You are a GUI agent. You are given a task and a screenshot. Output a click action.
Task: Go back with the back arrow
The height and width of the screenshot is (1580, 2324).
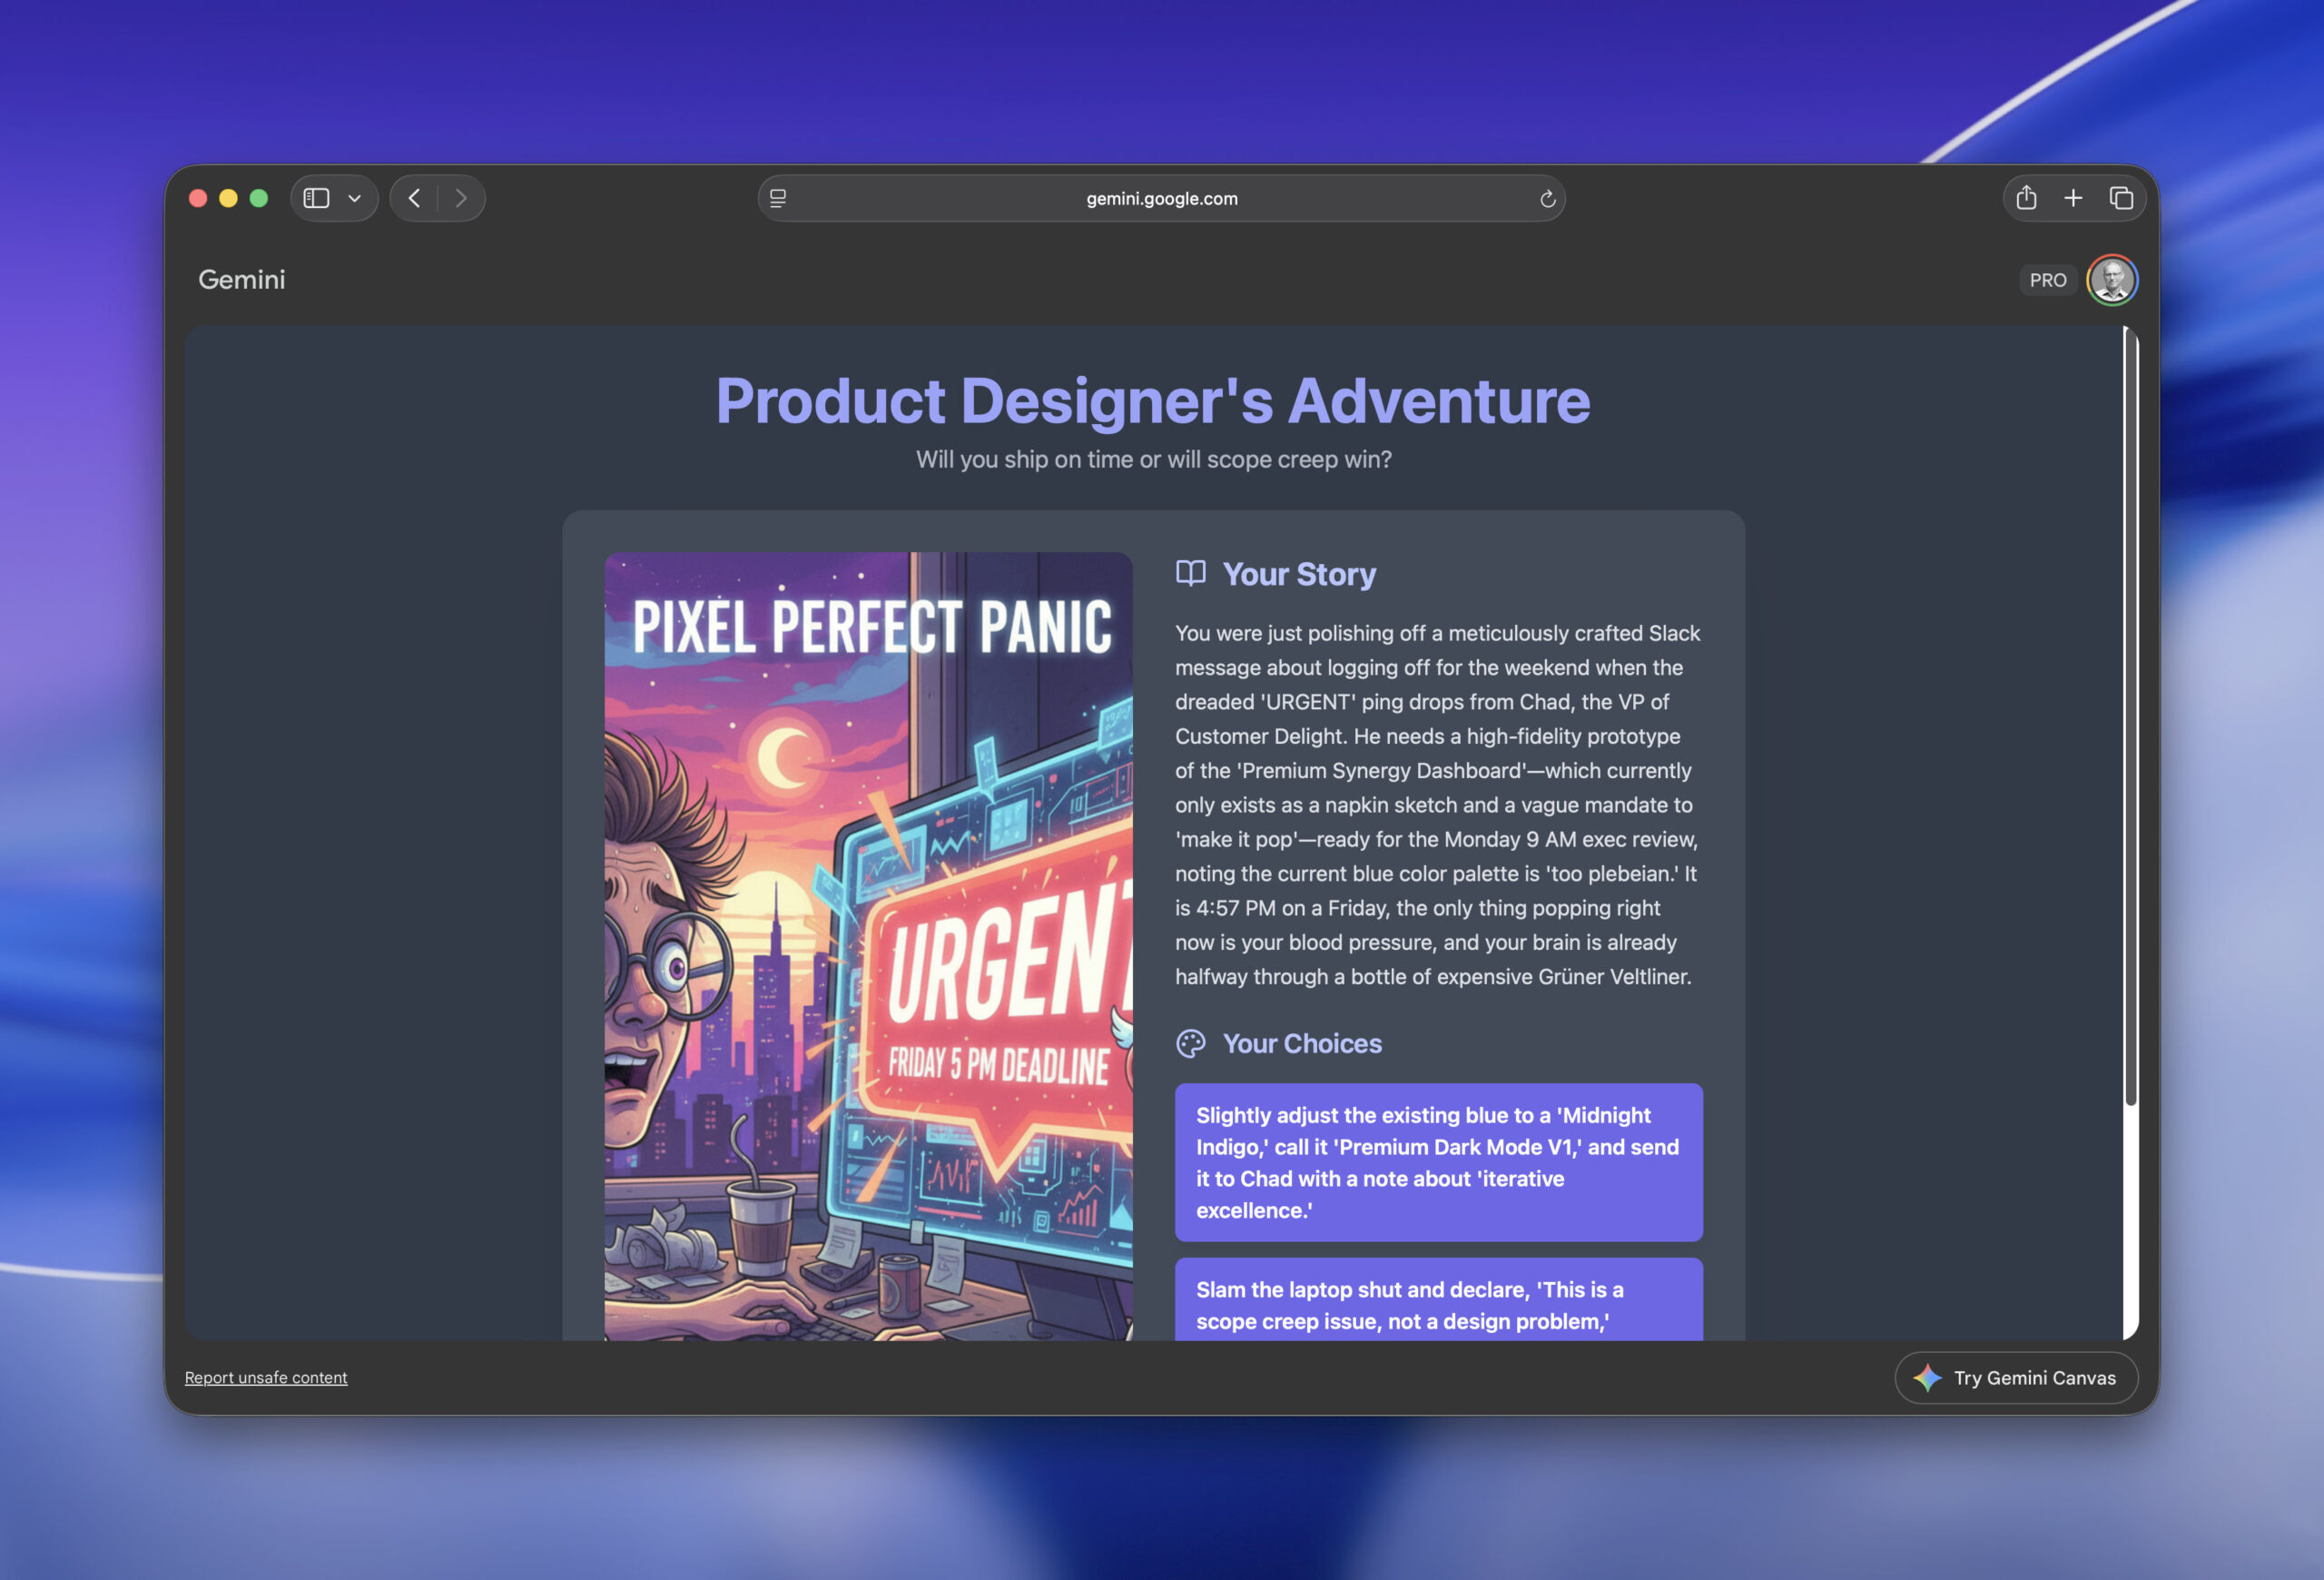pos(414,198)
